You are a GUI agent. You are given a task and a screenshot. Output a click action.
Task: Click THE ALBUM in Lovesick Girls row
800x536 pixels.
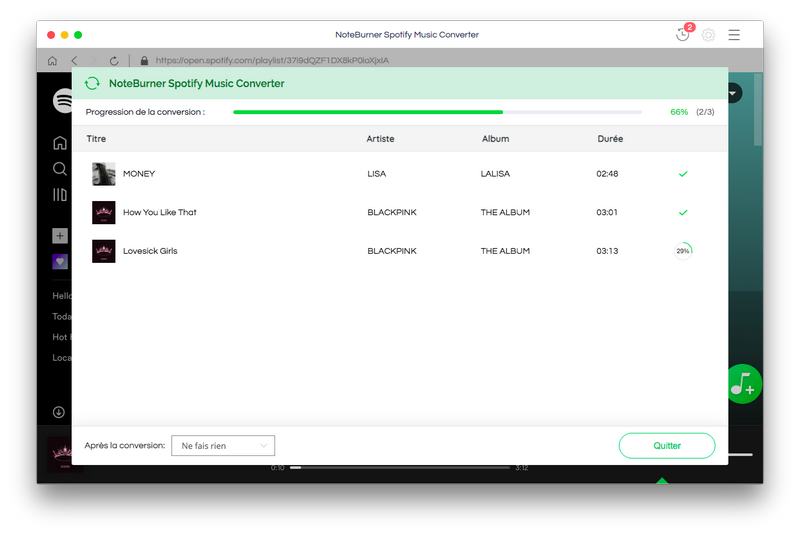505,251
